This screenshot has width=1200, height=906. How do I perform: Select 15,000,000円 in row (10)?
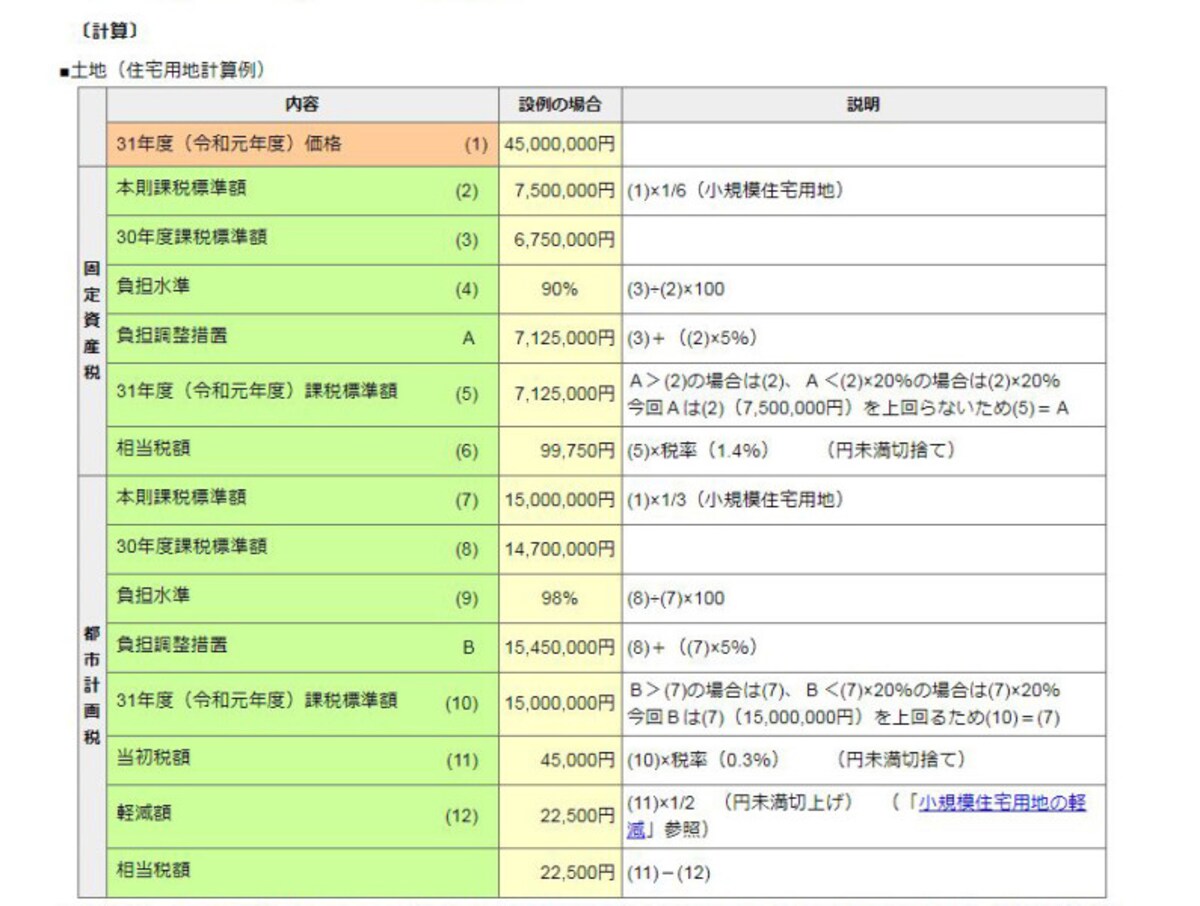pos(560,703)
